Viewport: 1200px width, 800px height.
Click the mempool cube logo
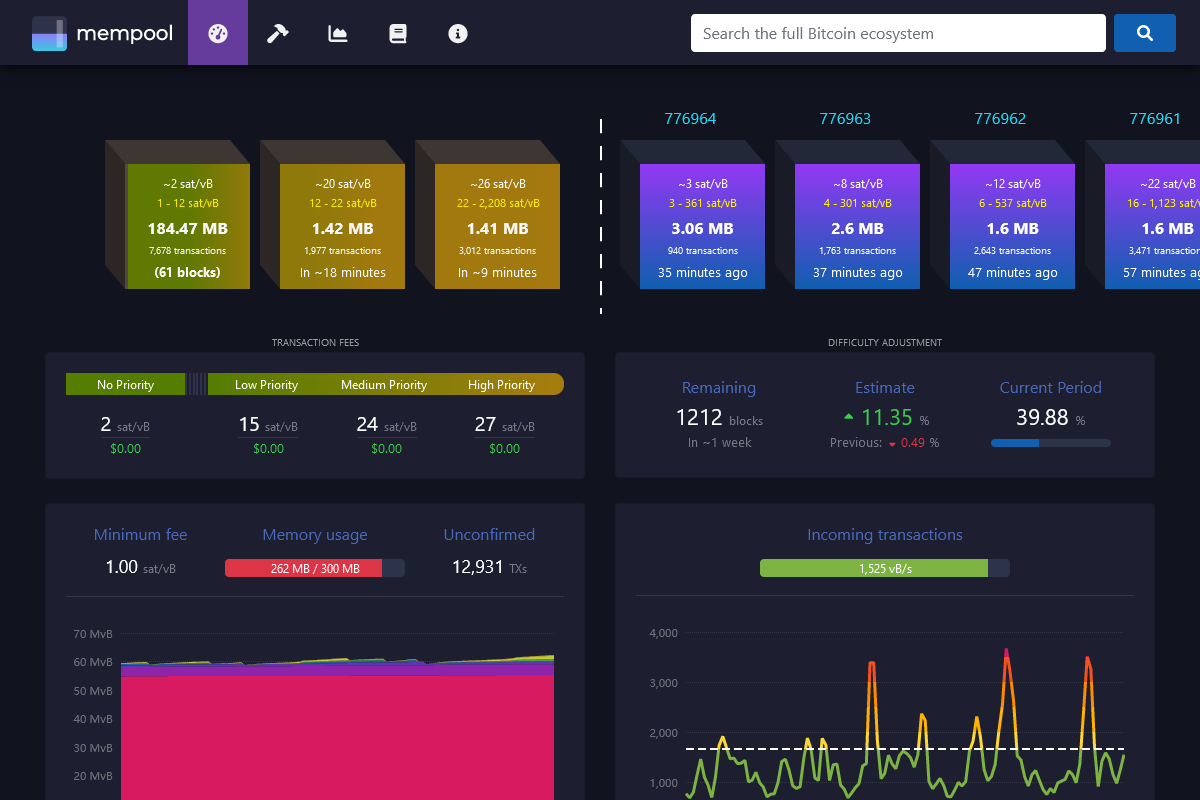pos(49,32)
